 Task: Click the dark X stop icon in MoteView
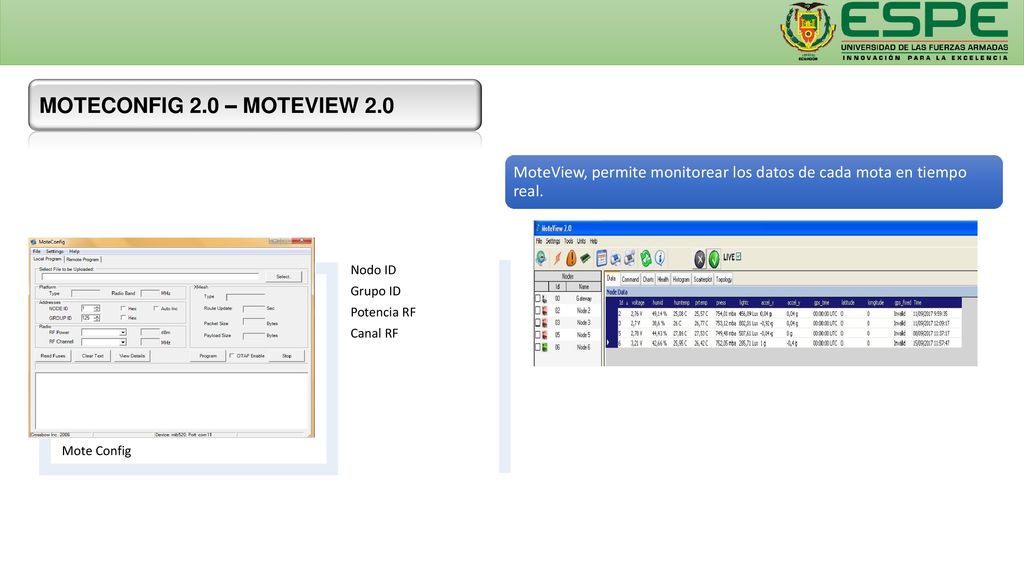click(x=699, y=259)
